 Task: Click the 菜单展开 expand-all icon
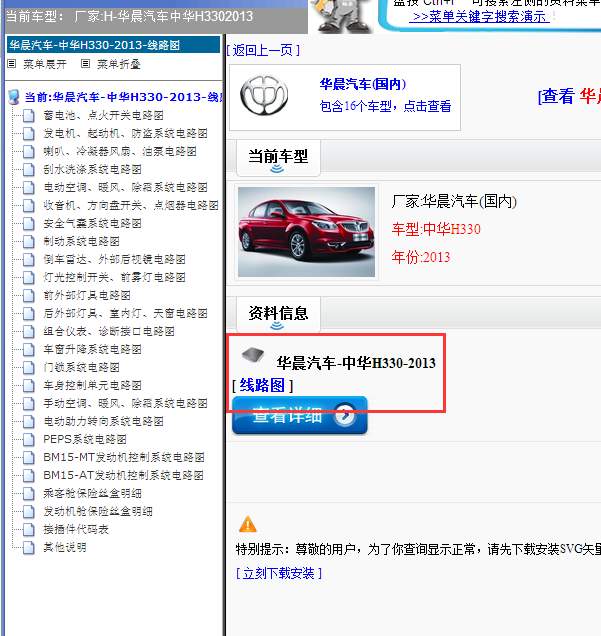[x=12, y=64]
